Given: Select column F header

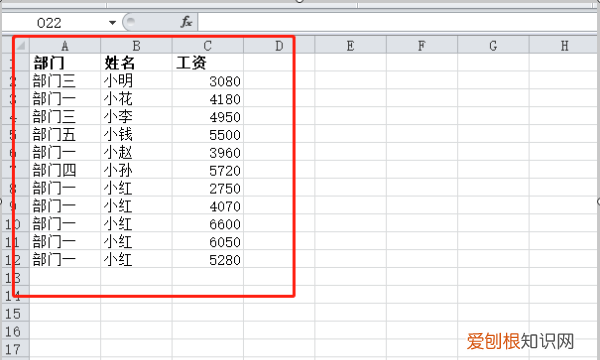Looking at the screenshot, I should (422, 46).
